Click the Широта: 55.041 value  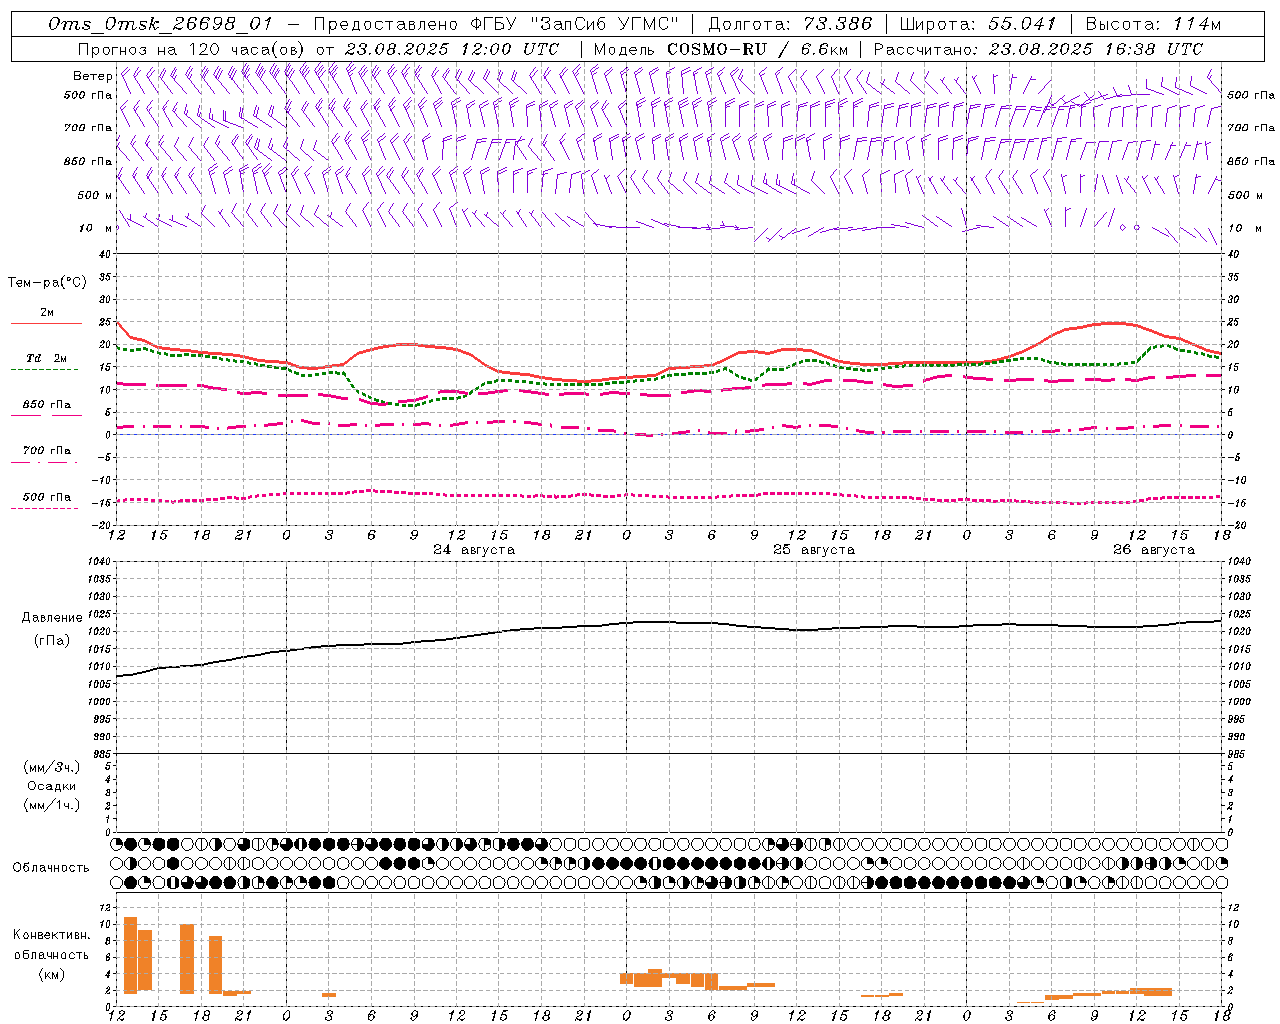pyautogui.click(x=977, y=24)
